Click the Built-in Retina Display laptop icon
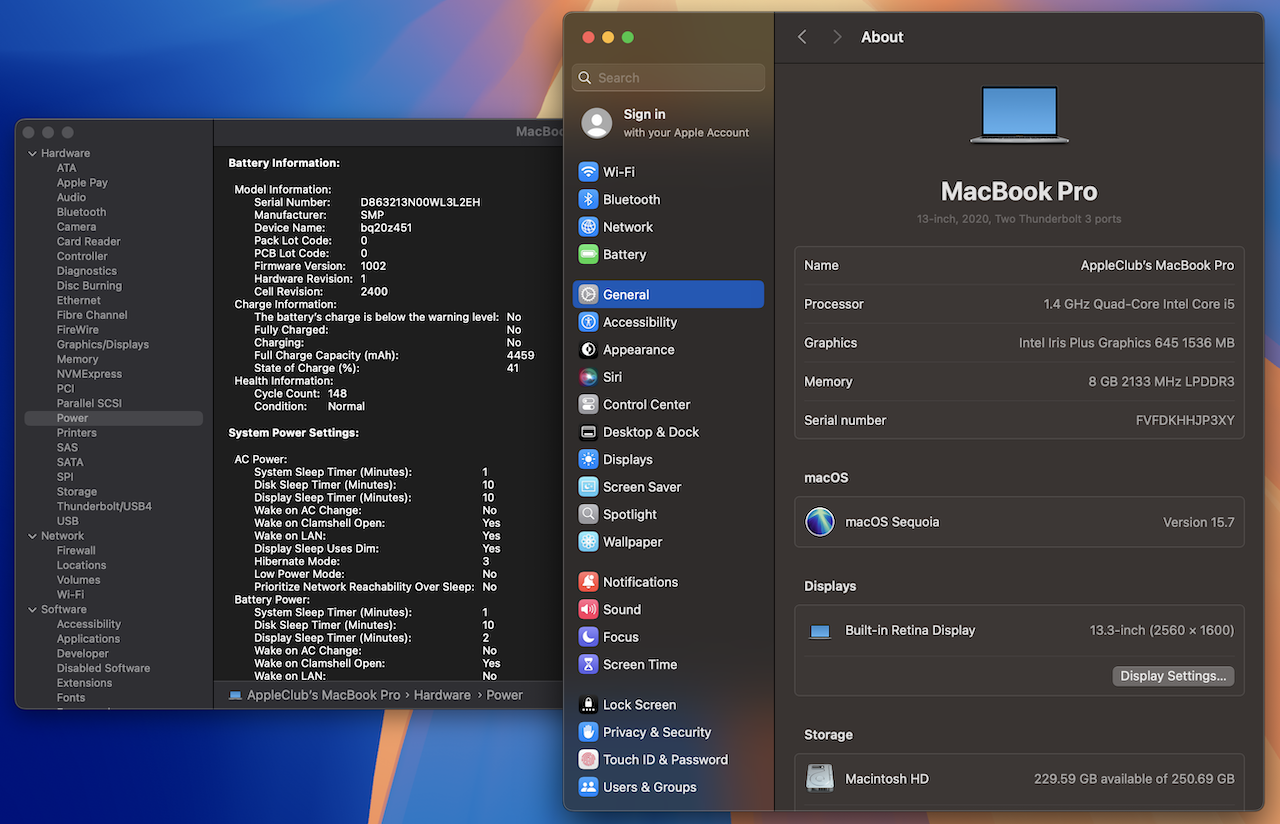The width and height of the screenshot is (1280, 824). coord(820,631)
